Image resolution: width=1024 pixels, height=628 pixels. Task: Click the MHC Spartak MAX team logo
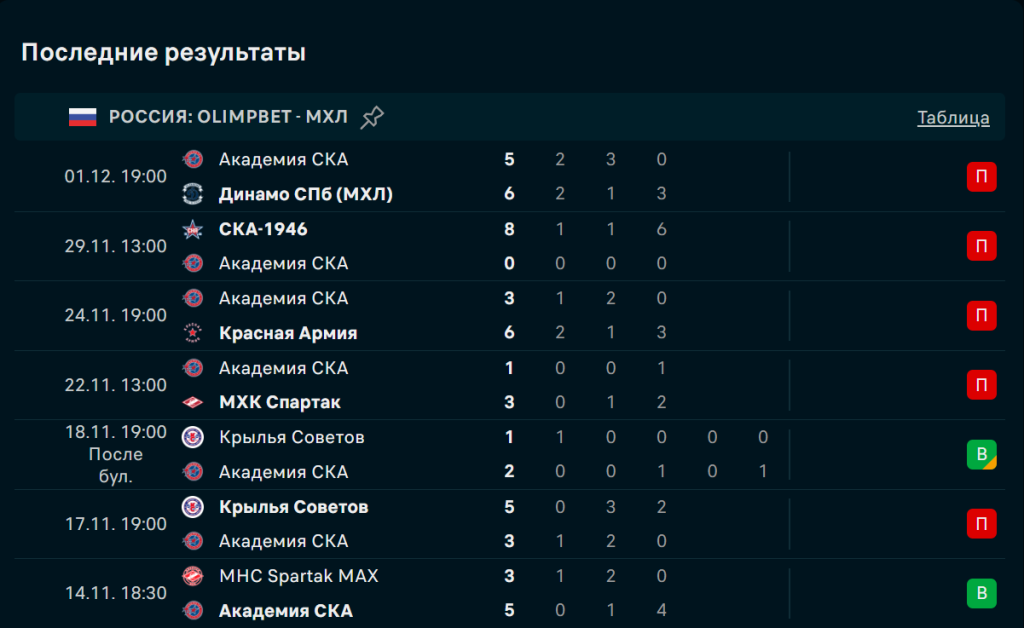coord(193,576)
